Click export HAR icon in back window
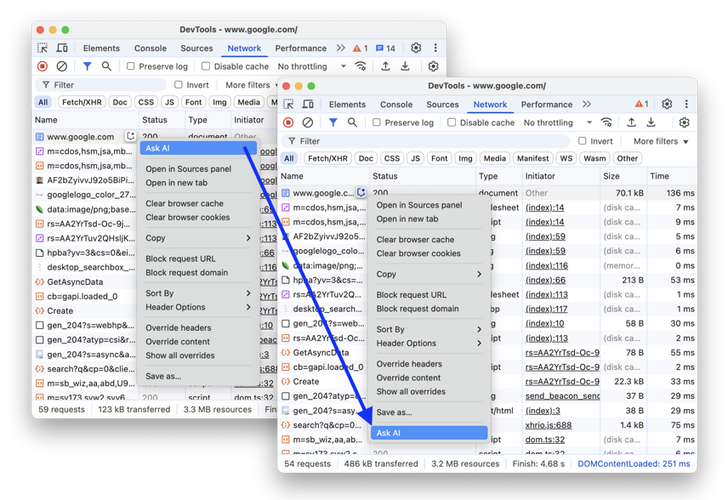Viewport: 728px width, 500px height. (405, 66)
